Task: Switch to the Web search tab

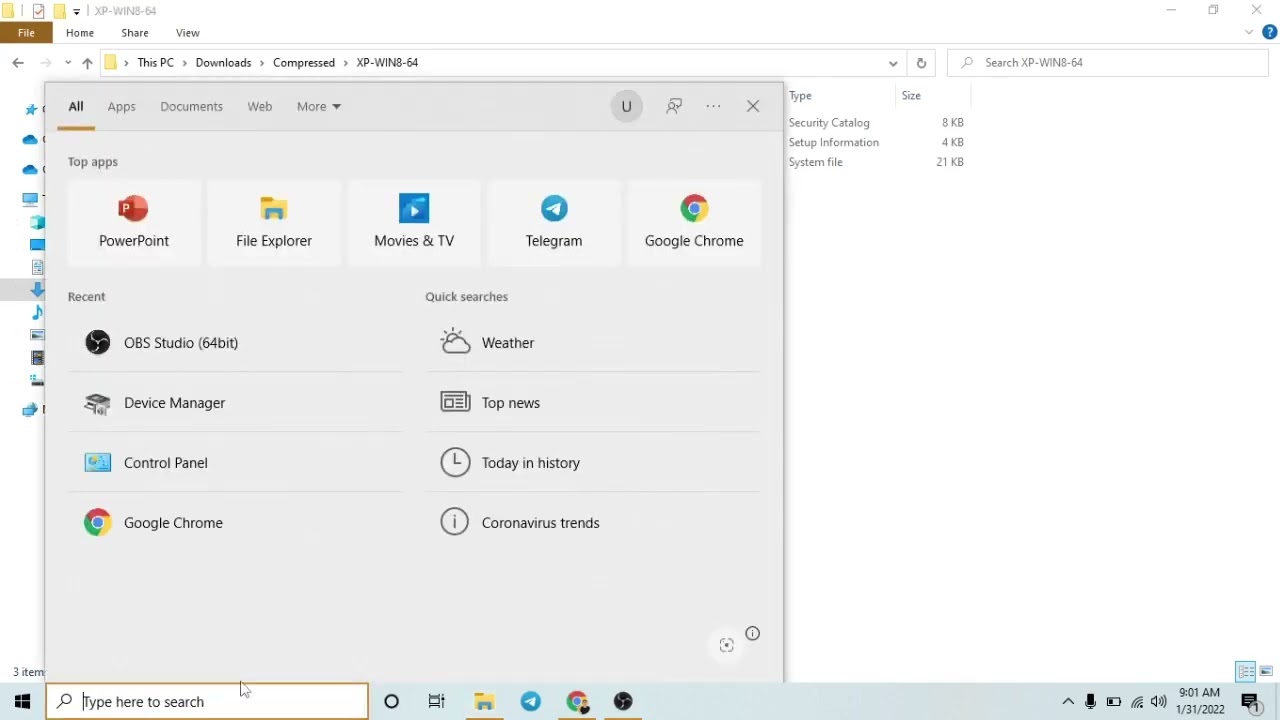Action: pyautogui.click(x=260, y=106)
